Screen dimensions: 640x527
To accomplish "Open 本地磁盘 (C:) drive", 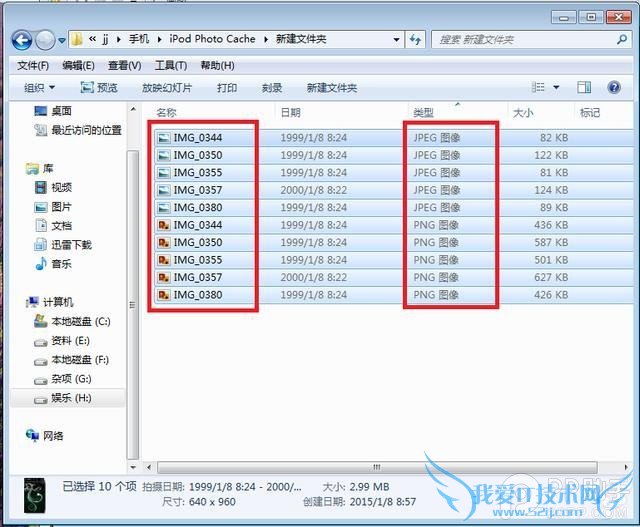I will (x=72, y=322).
